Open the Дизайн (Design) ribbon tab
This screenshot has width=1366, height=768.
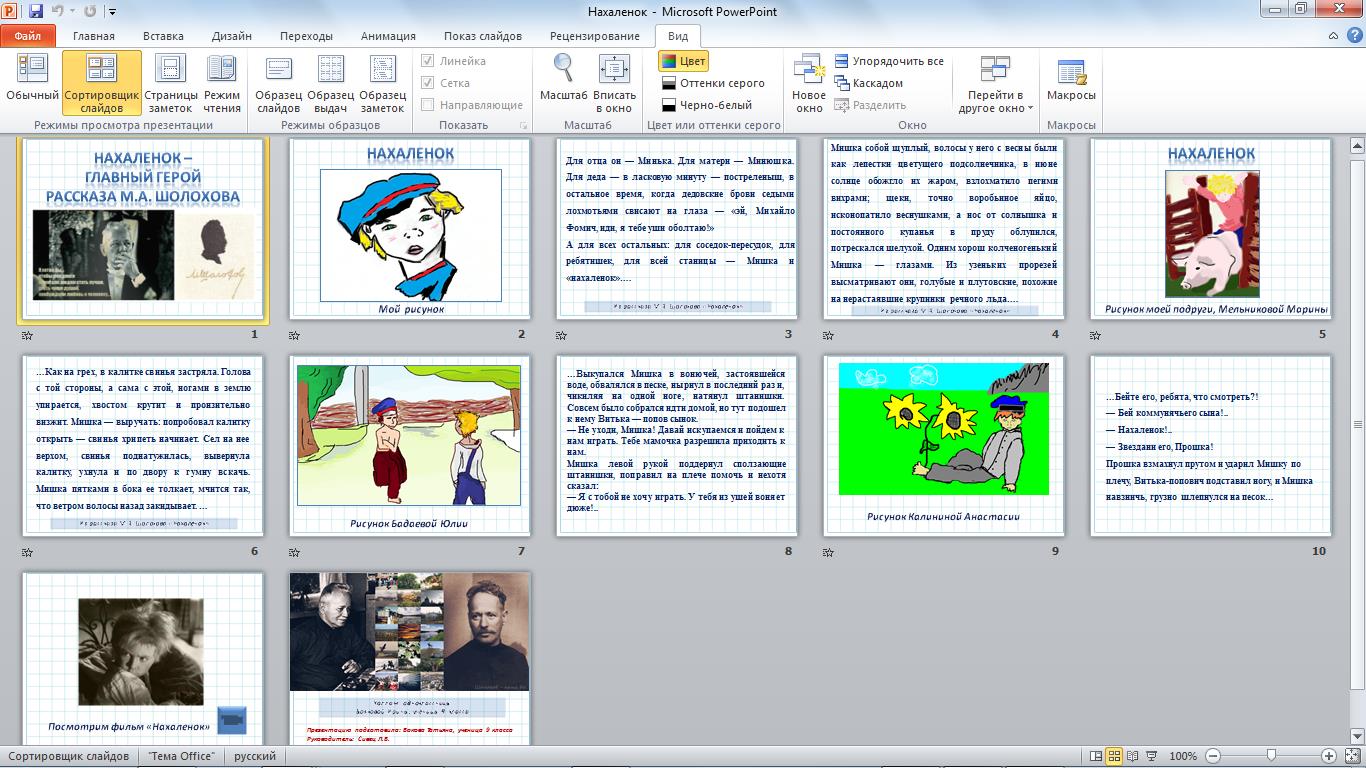pyautogui.click(x=231, y=36)
